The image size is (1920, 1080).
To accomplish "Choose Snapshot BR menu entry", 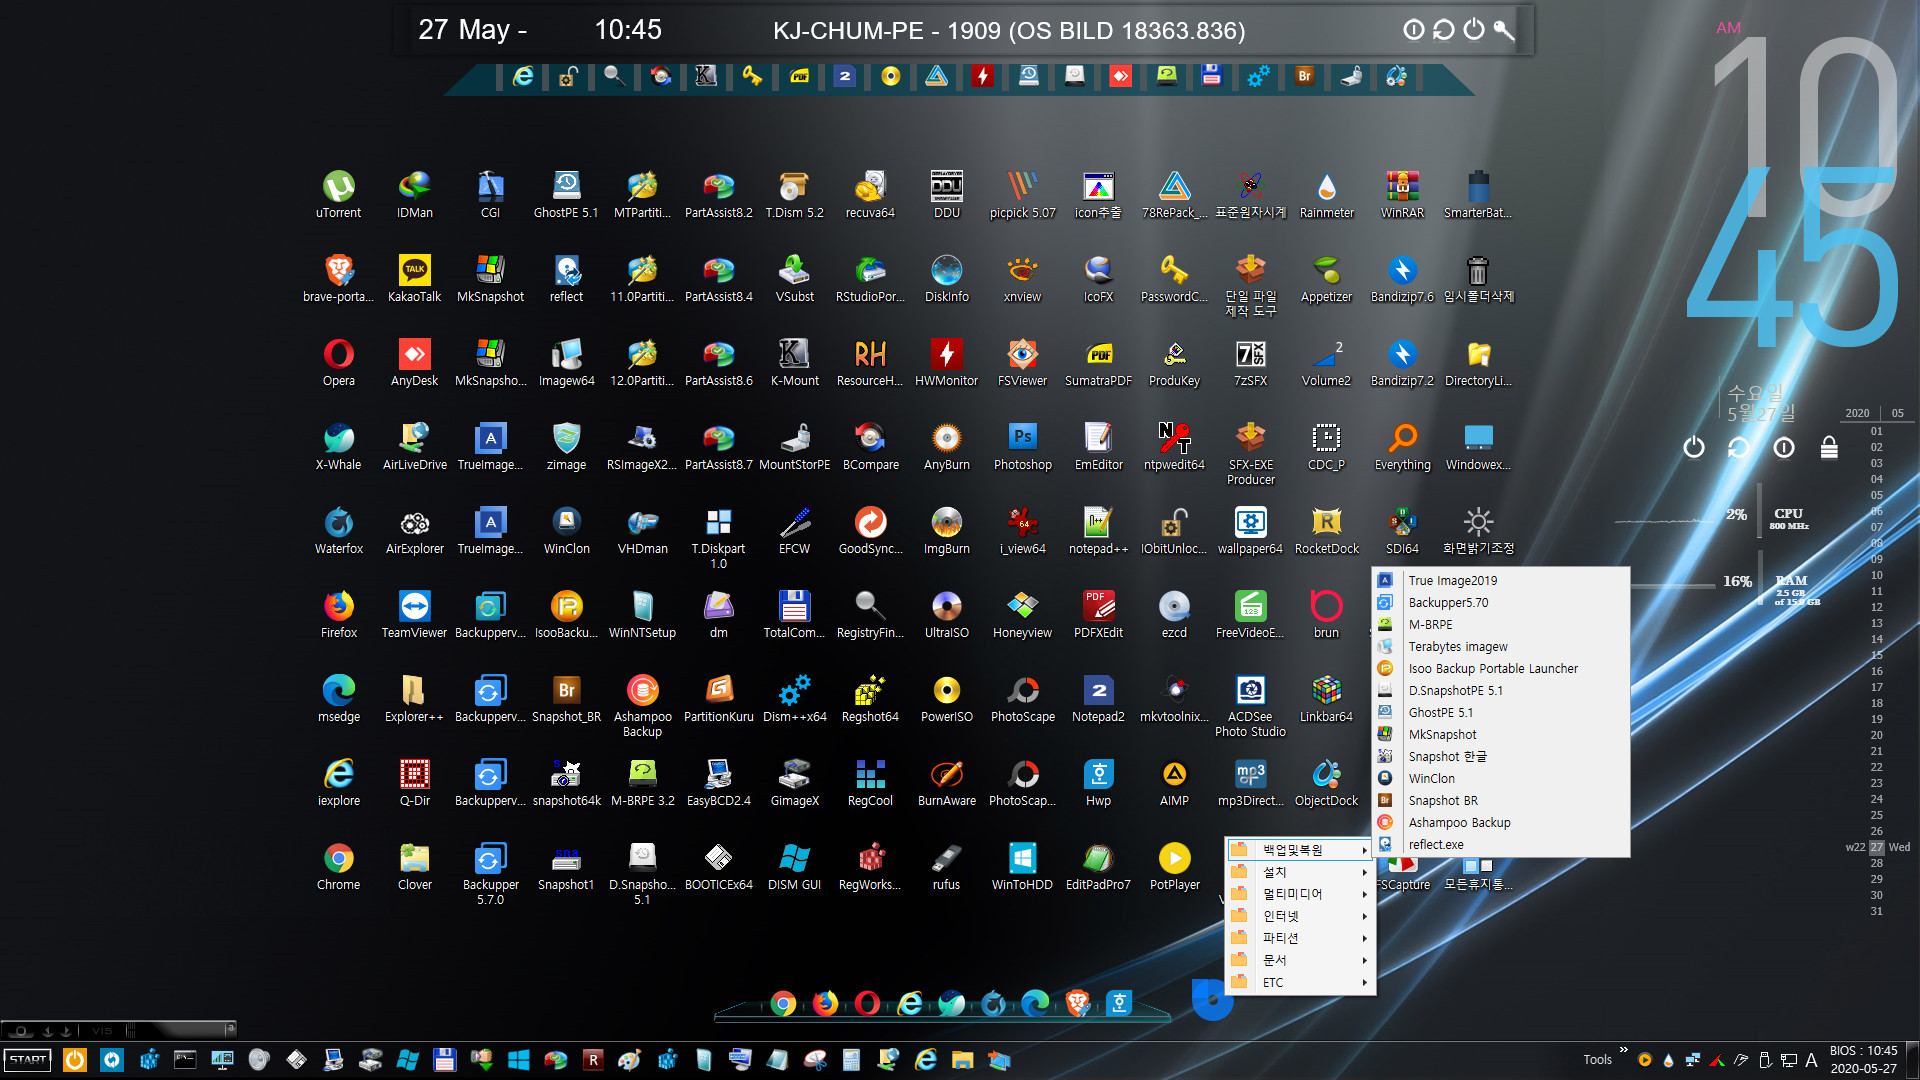I will [1501, 800].
